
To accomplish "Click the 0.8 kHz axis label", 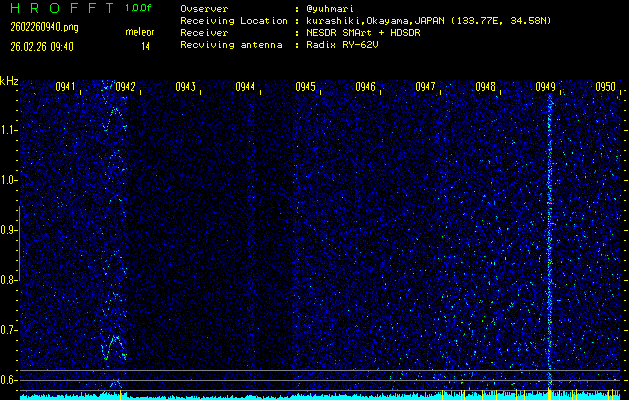I will click(7, 280).
